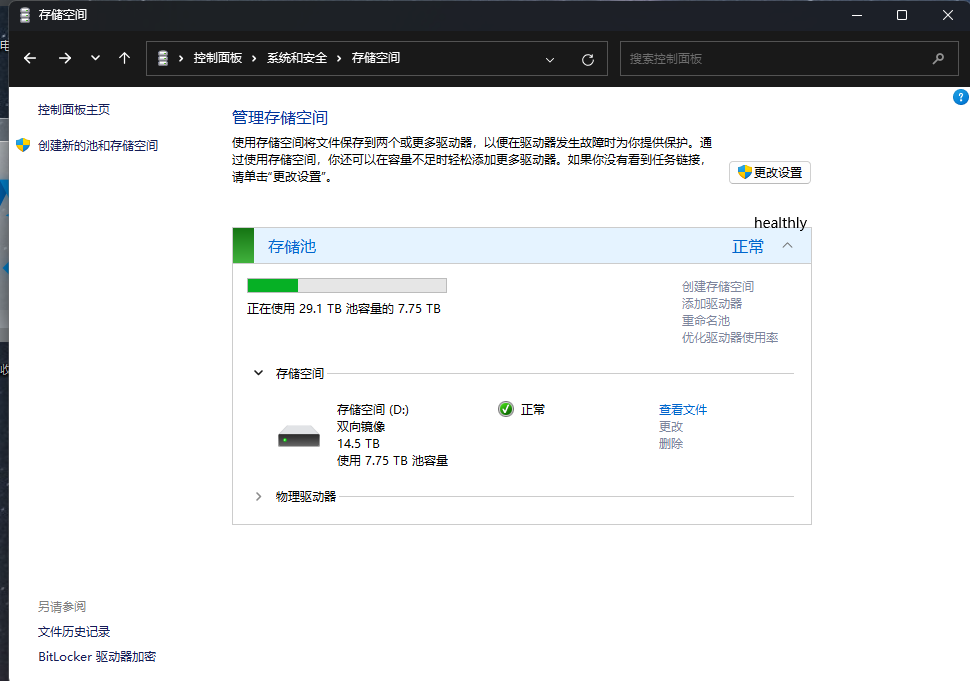This screenshot has width=970, height=681.
Task: Open the blue help question mark
Action: 960,97
